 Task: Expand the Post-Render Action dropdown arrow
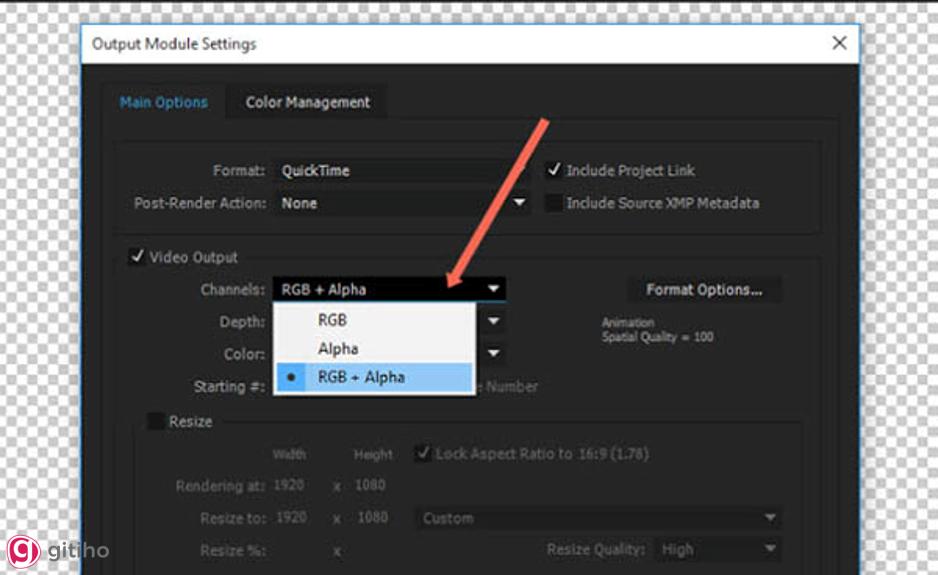point(519,203)
